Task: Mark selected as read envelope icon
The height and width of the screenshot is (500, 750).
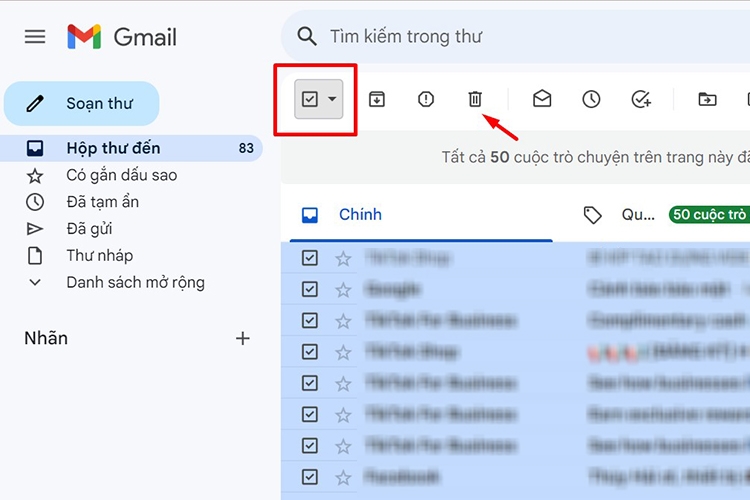Action: coord(542,99)
